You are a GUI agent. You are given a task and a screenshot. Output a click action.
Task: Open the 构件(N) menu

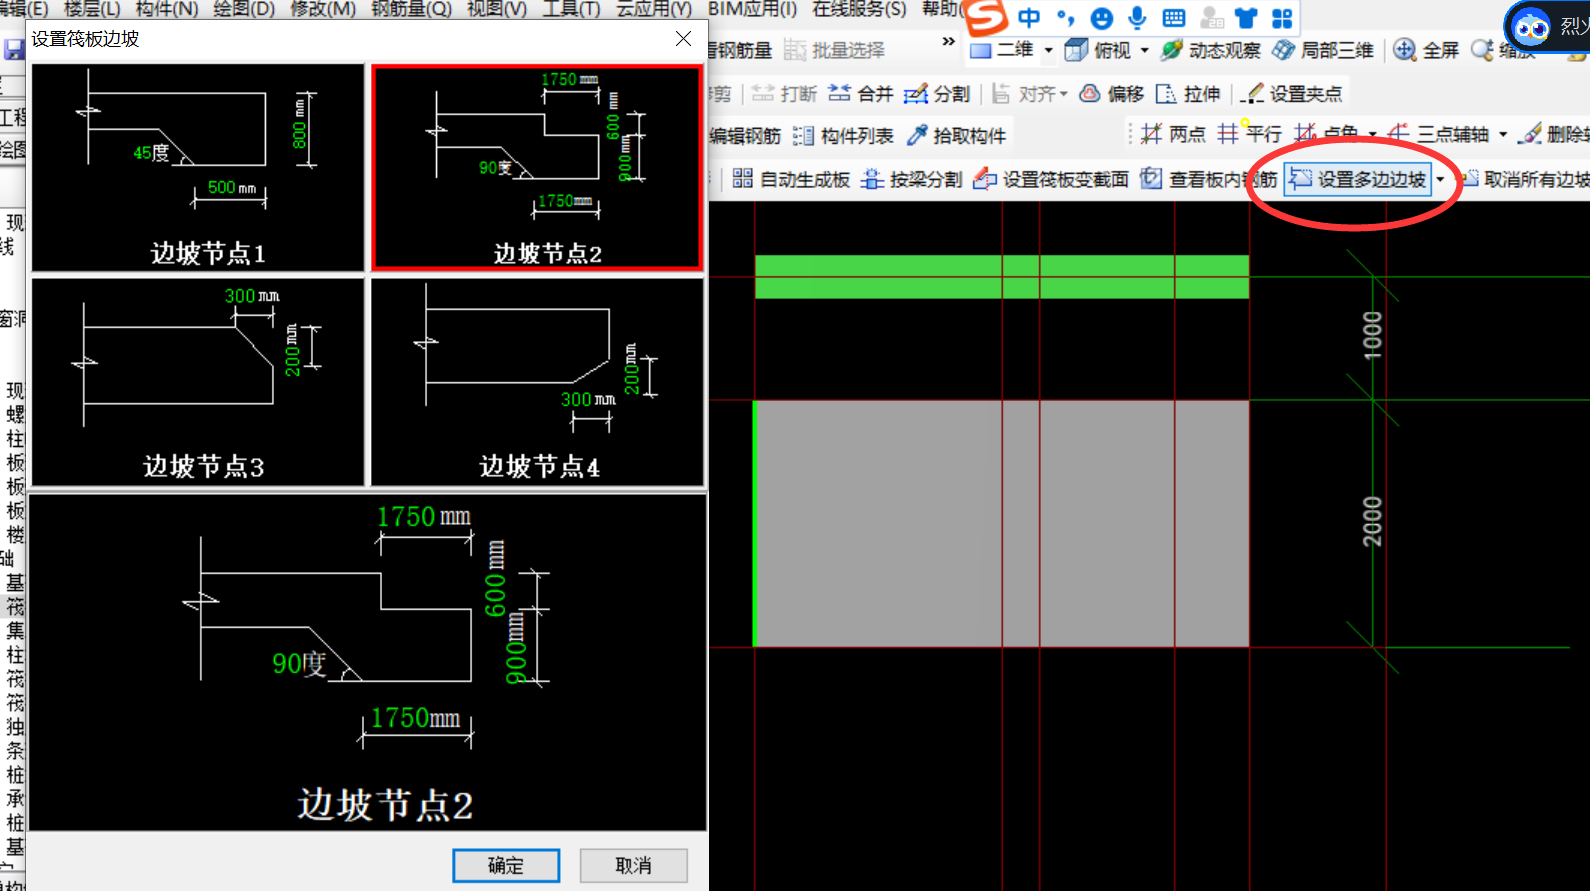(167, 9)
